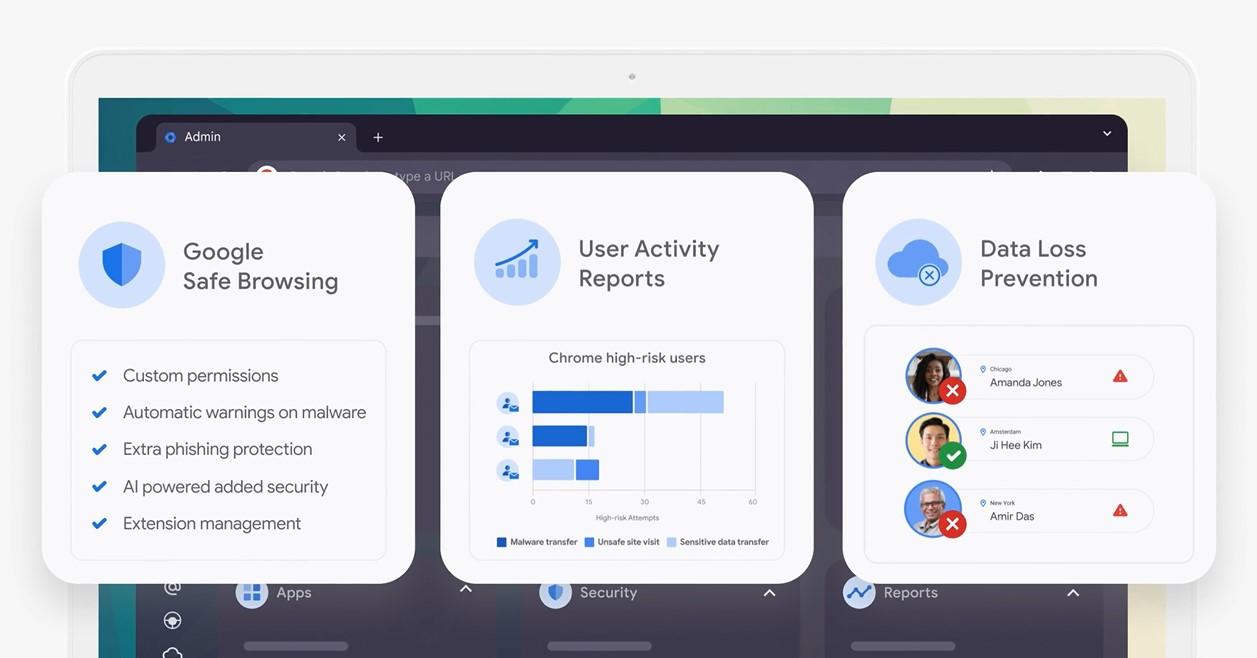Click the checkmark beside Custom permissions

pyautogui.click(x=99, y=376)
